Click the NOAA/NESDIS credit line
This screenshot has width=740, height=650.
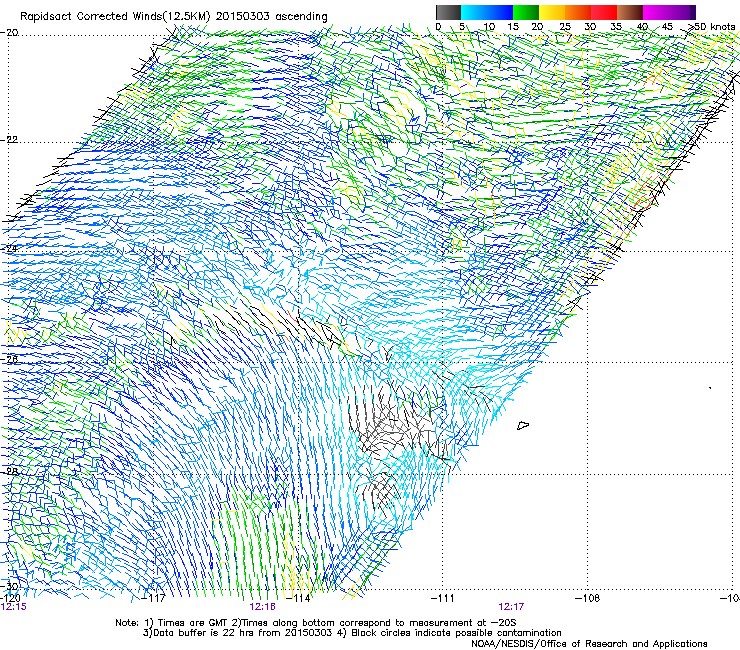pos(589,644)
